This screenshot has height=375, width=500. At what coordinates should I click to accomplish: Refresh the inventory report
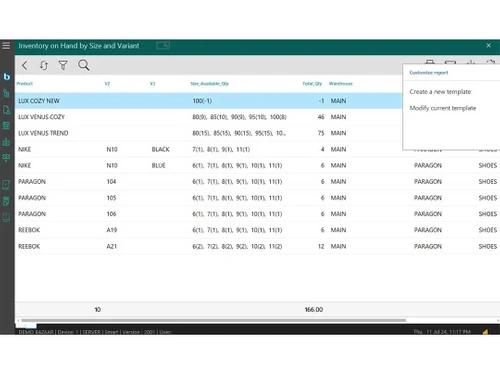(44, 65)
